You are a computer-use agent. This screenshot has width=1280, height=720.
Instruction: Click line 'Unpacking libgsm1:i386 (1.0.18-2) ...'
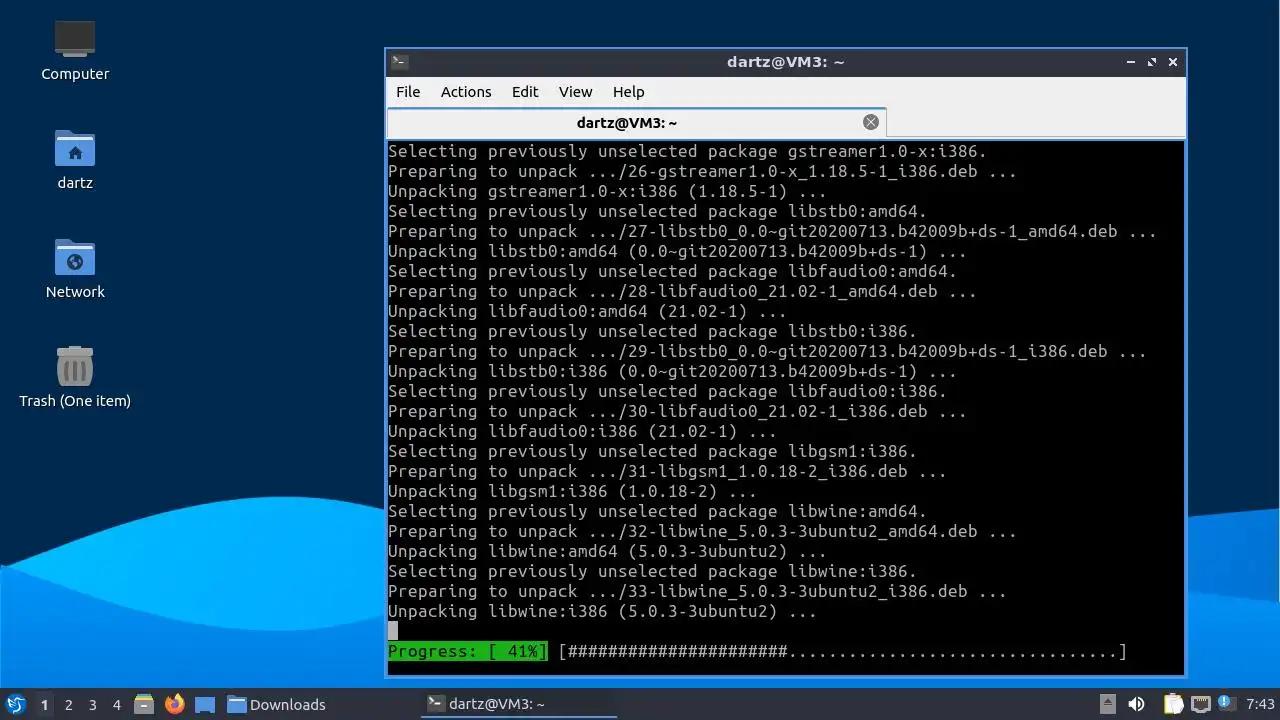click(572, 491)
